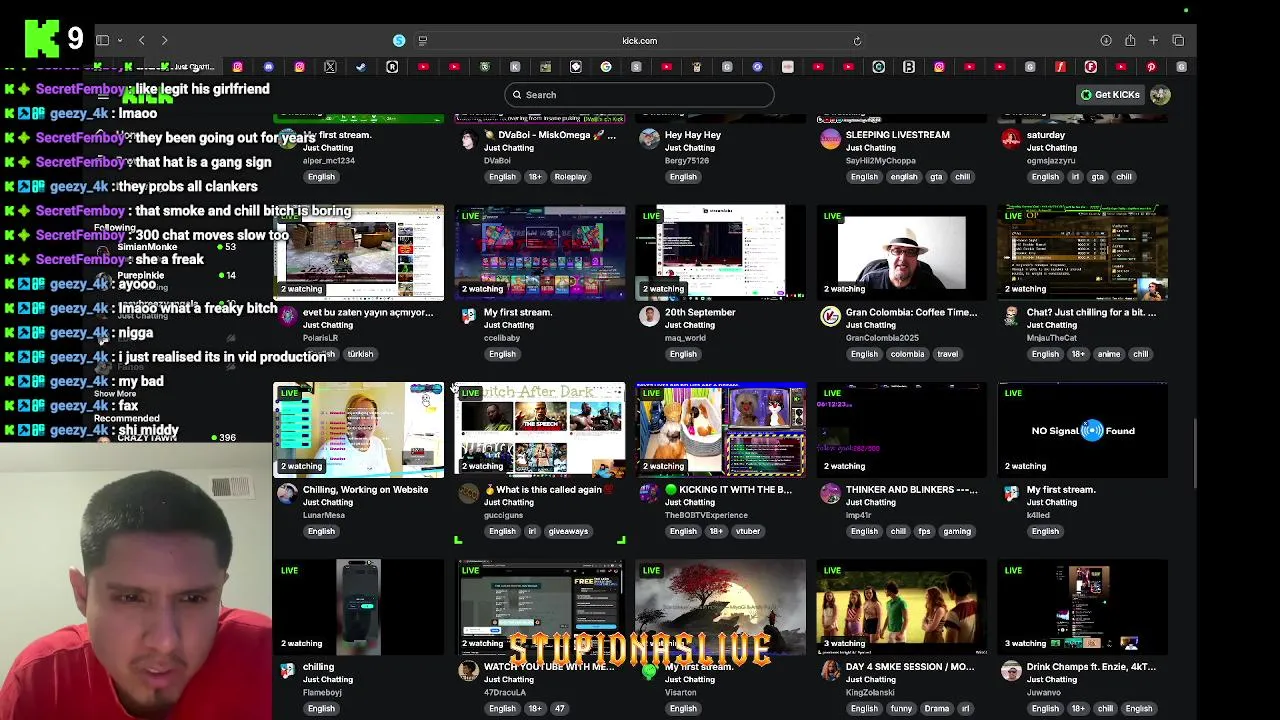Viewport: 1280px width, 720px height.
Task: Go forward with the Safari forward arrow
Action: pyautogui.click(x=164, y=40)
